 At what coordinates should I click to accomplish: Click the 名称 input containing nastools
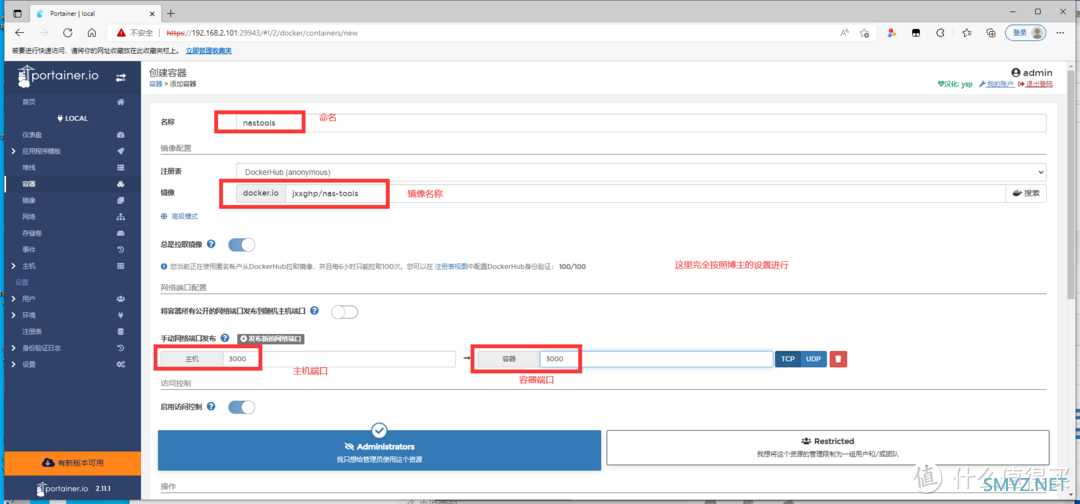click(641, 123)
